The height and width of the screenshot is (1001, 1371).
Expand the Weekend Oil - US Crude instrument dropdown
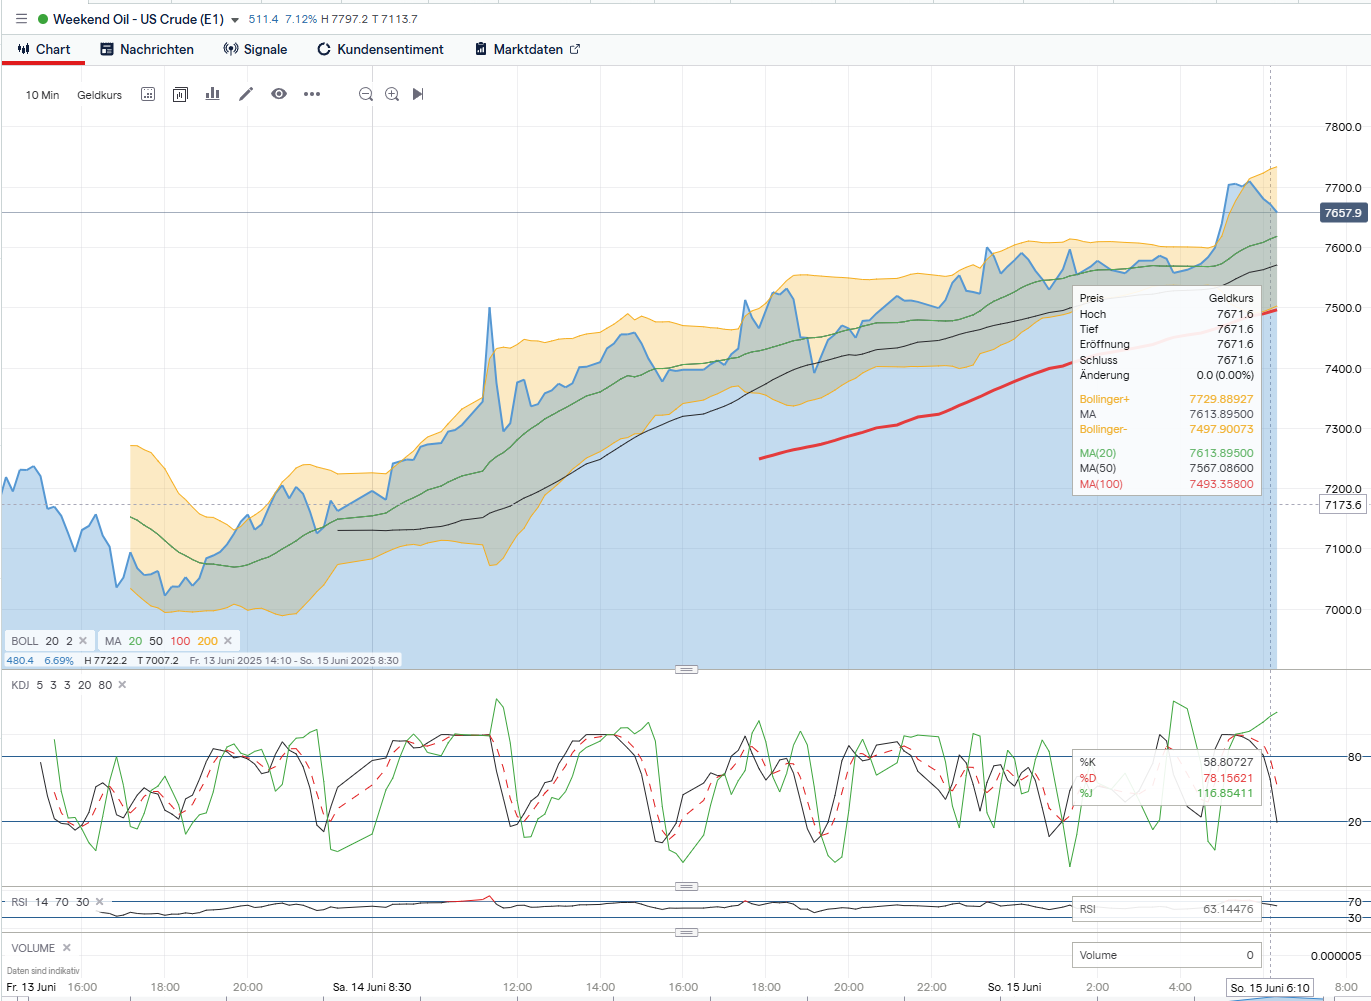click(235, 20)
